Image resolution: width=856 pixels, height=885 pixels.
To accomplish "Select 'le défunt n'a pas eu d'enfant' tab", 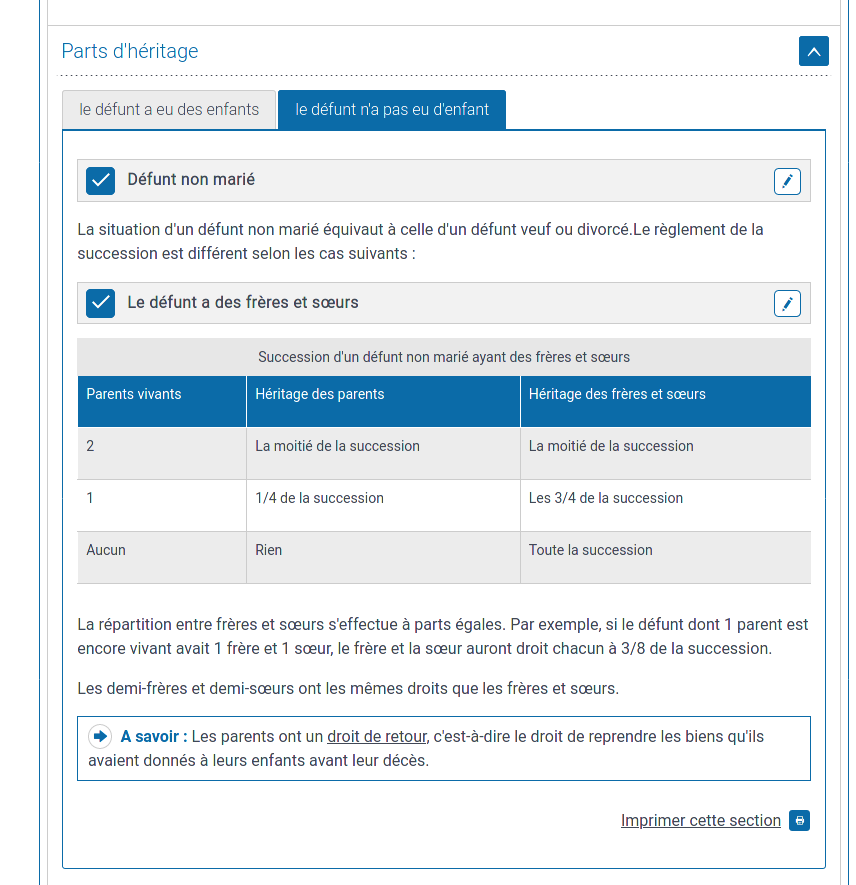I will click(x=392, y=110).
